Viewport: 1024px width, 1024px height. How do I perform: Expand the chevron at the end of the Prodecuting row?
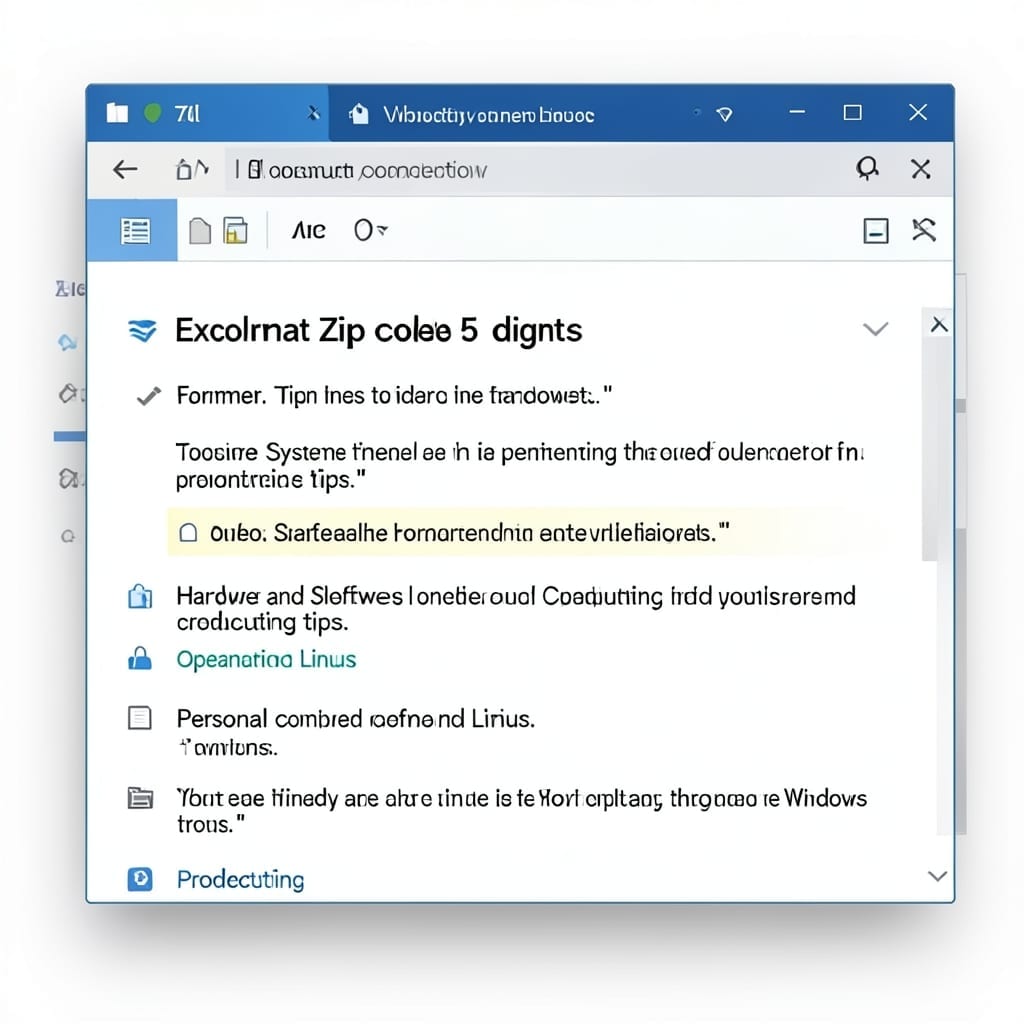click(937, 876)
